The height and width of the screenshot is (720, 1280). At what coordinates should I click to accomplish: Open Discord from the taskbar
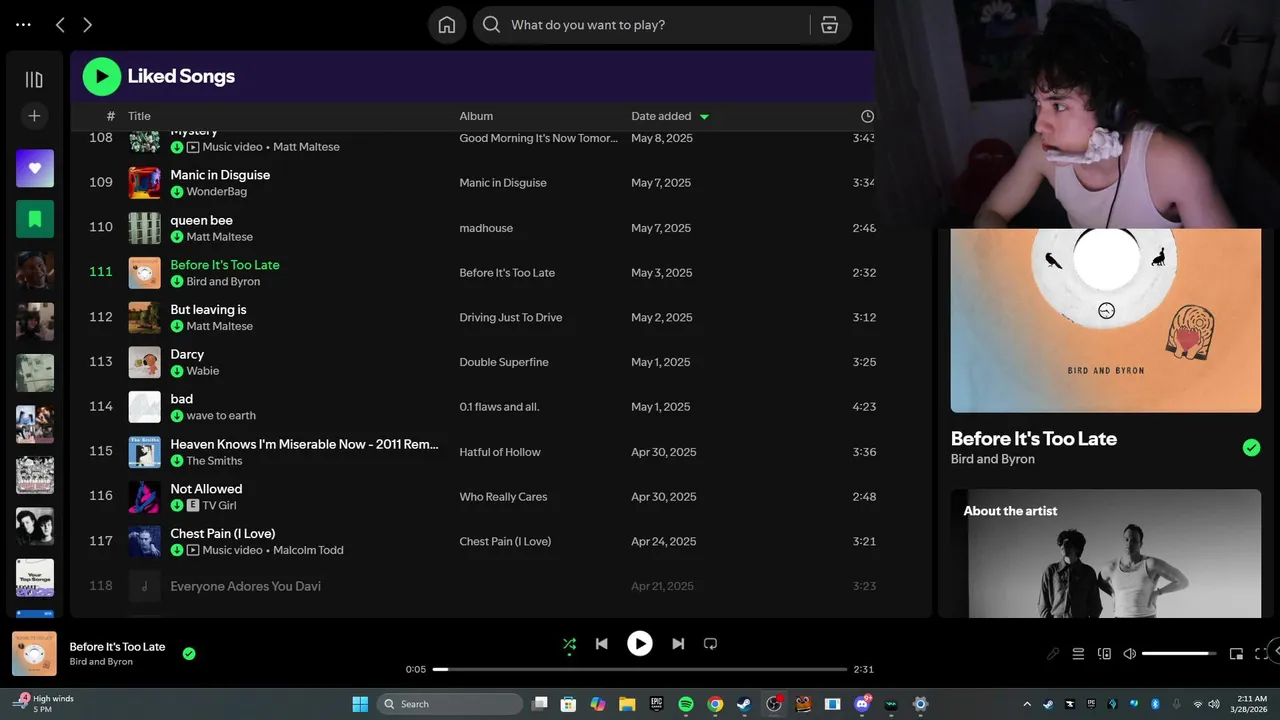click(861, 704)
